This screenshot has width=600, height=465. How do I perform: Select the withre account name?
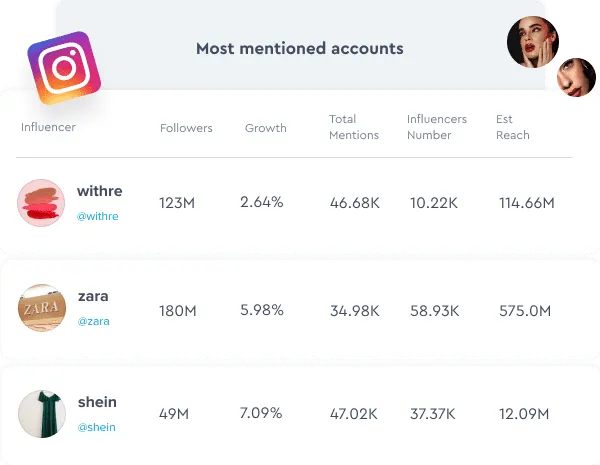tap(99, 191)
